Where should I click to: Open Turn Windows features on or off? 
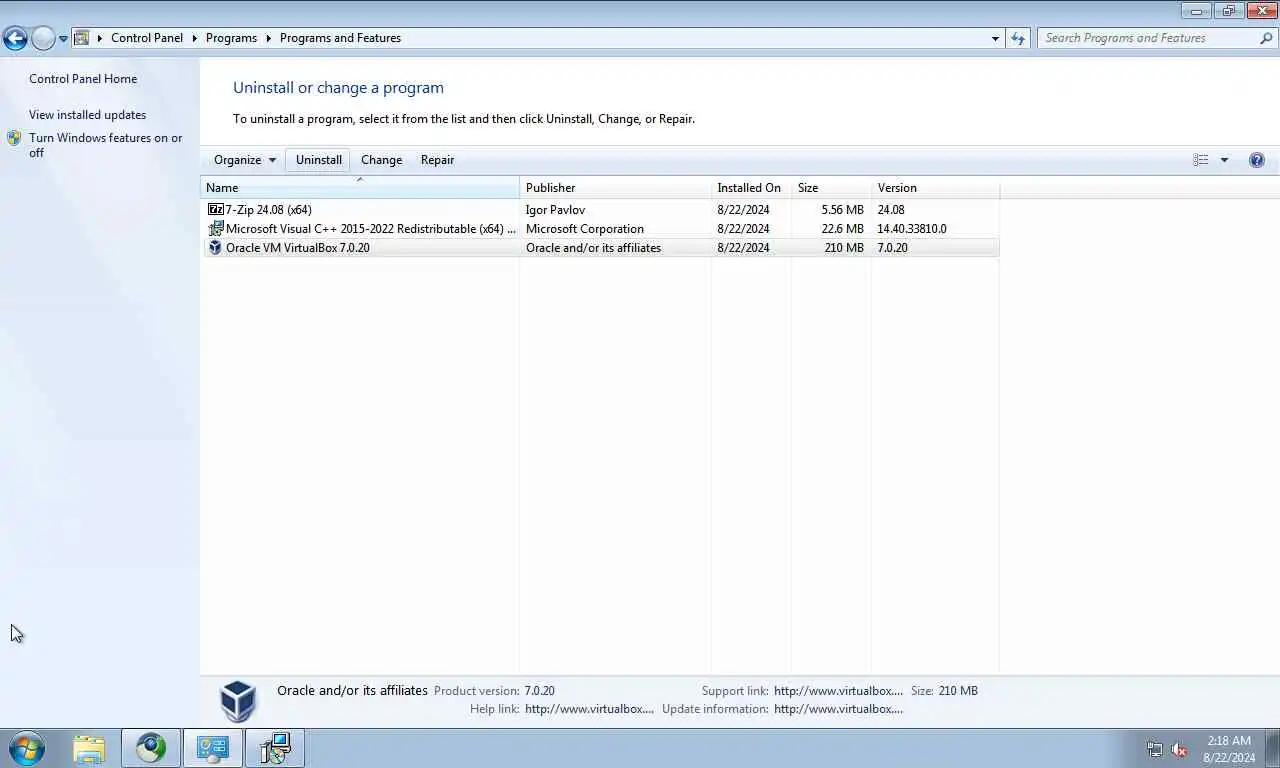[x=106, y=145]
